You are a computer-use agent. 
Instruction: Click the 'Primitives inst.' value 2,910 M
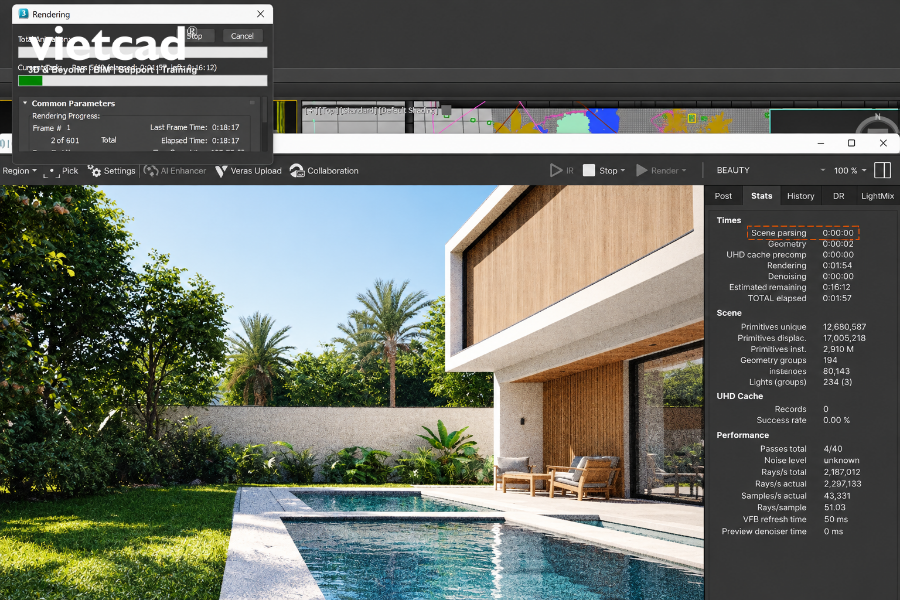coord(838,349)
